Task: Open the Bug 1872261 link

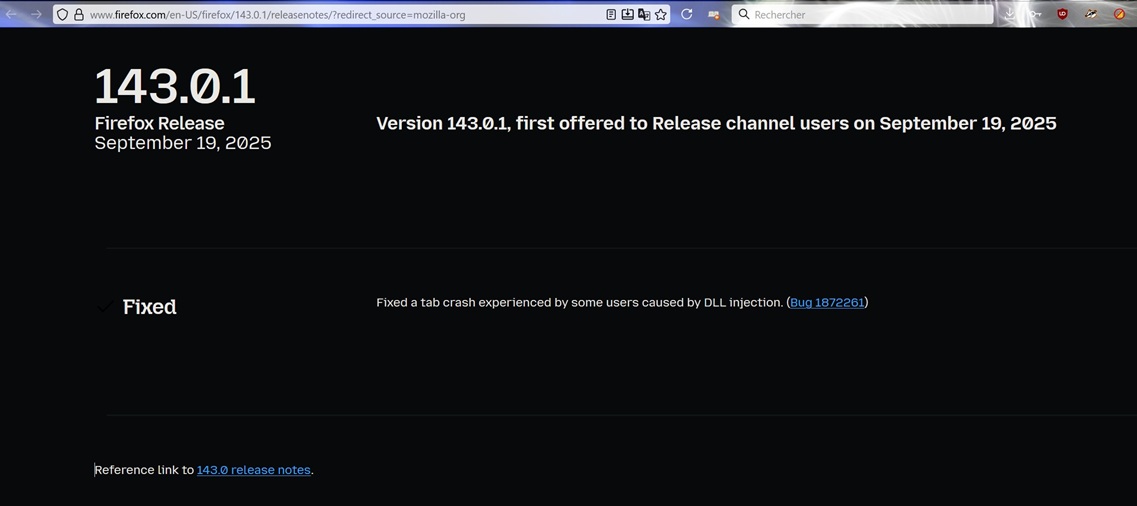Action: (827, 302)
